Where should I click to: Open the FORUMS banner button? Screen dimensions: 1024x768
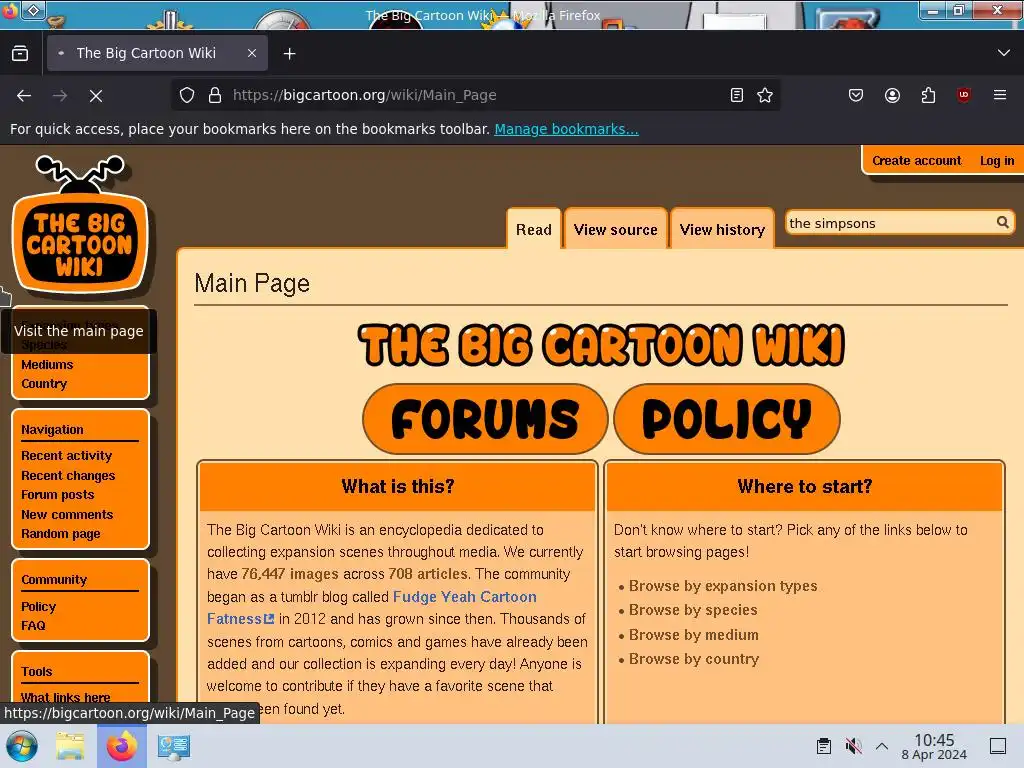(x=485, y=419)
